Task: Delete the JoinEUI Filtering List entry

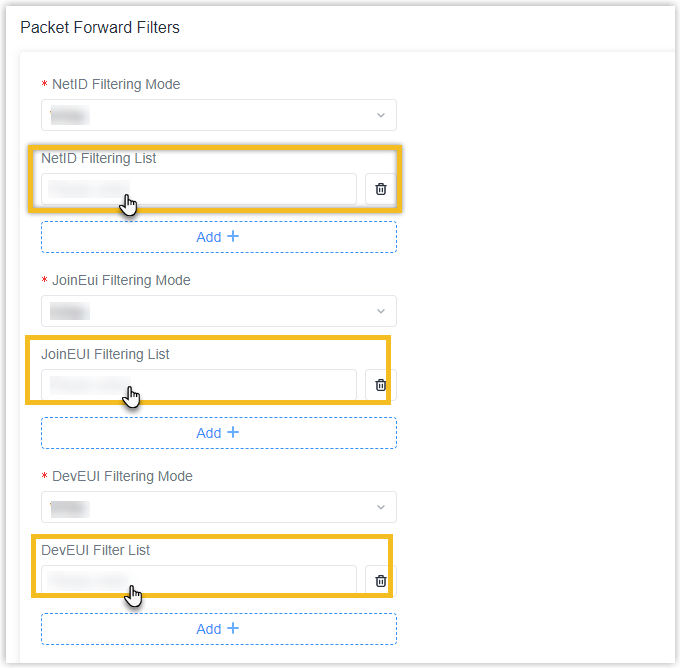Action: click(381, 385)
